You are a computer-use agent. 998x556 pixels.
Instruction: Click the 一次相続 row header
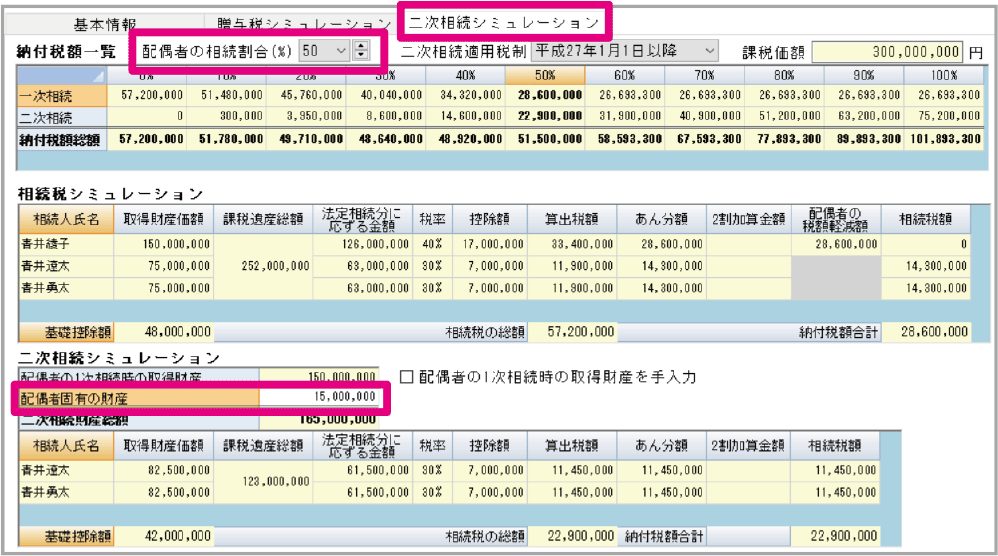61,95
